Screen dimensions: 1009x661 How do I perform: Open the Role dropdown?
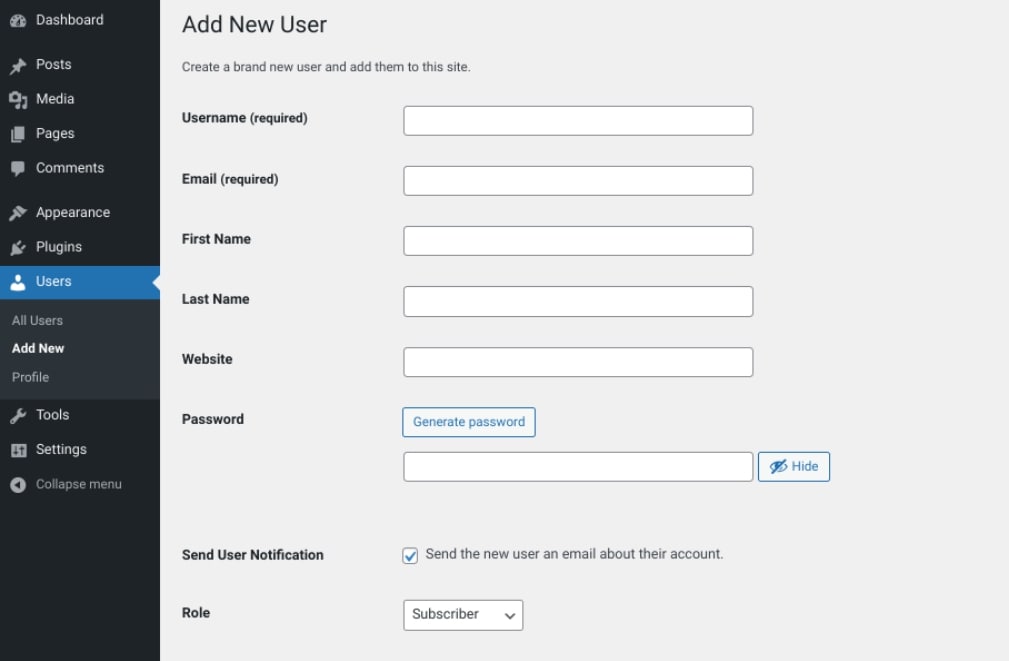pos(462,615)
